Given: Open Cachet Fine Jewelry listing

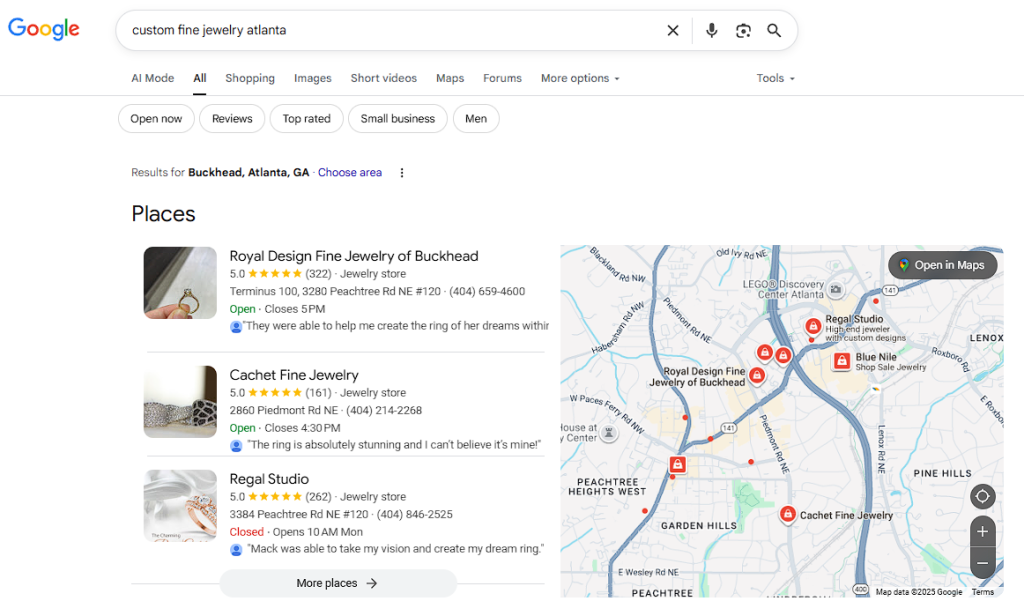Looking at the screenshot, I should (294, 375).
